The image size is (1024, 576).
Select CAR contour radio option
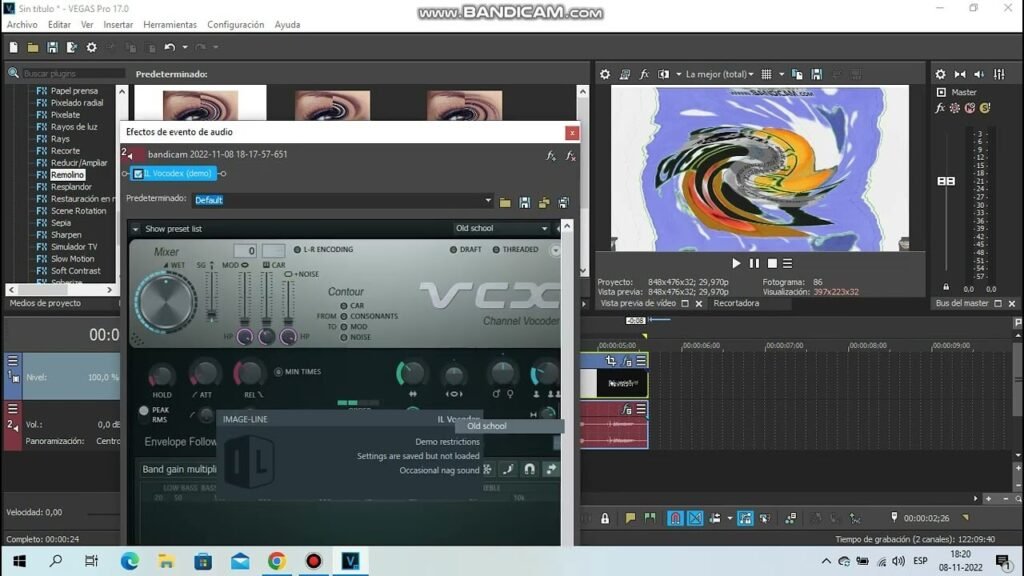tap(344, 306)
